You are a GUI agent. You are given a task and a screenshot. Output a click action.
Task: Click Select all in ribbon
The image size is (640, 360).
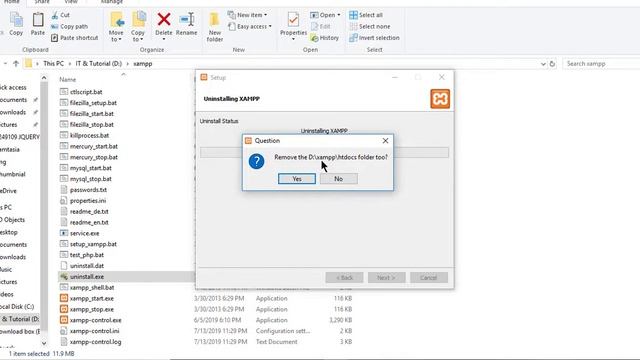point(366,15)
